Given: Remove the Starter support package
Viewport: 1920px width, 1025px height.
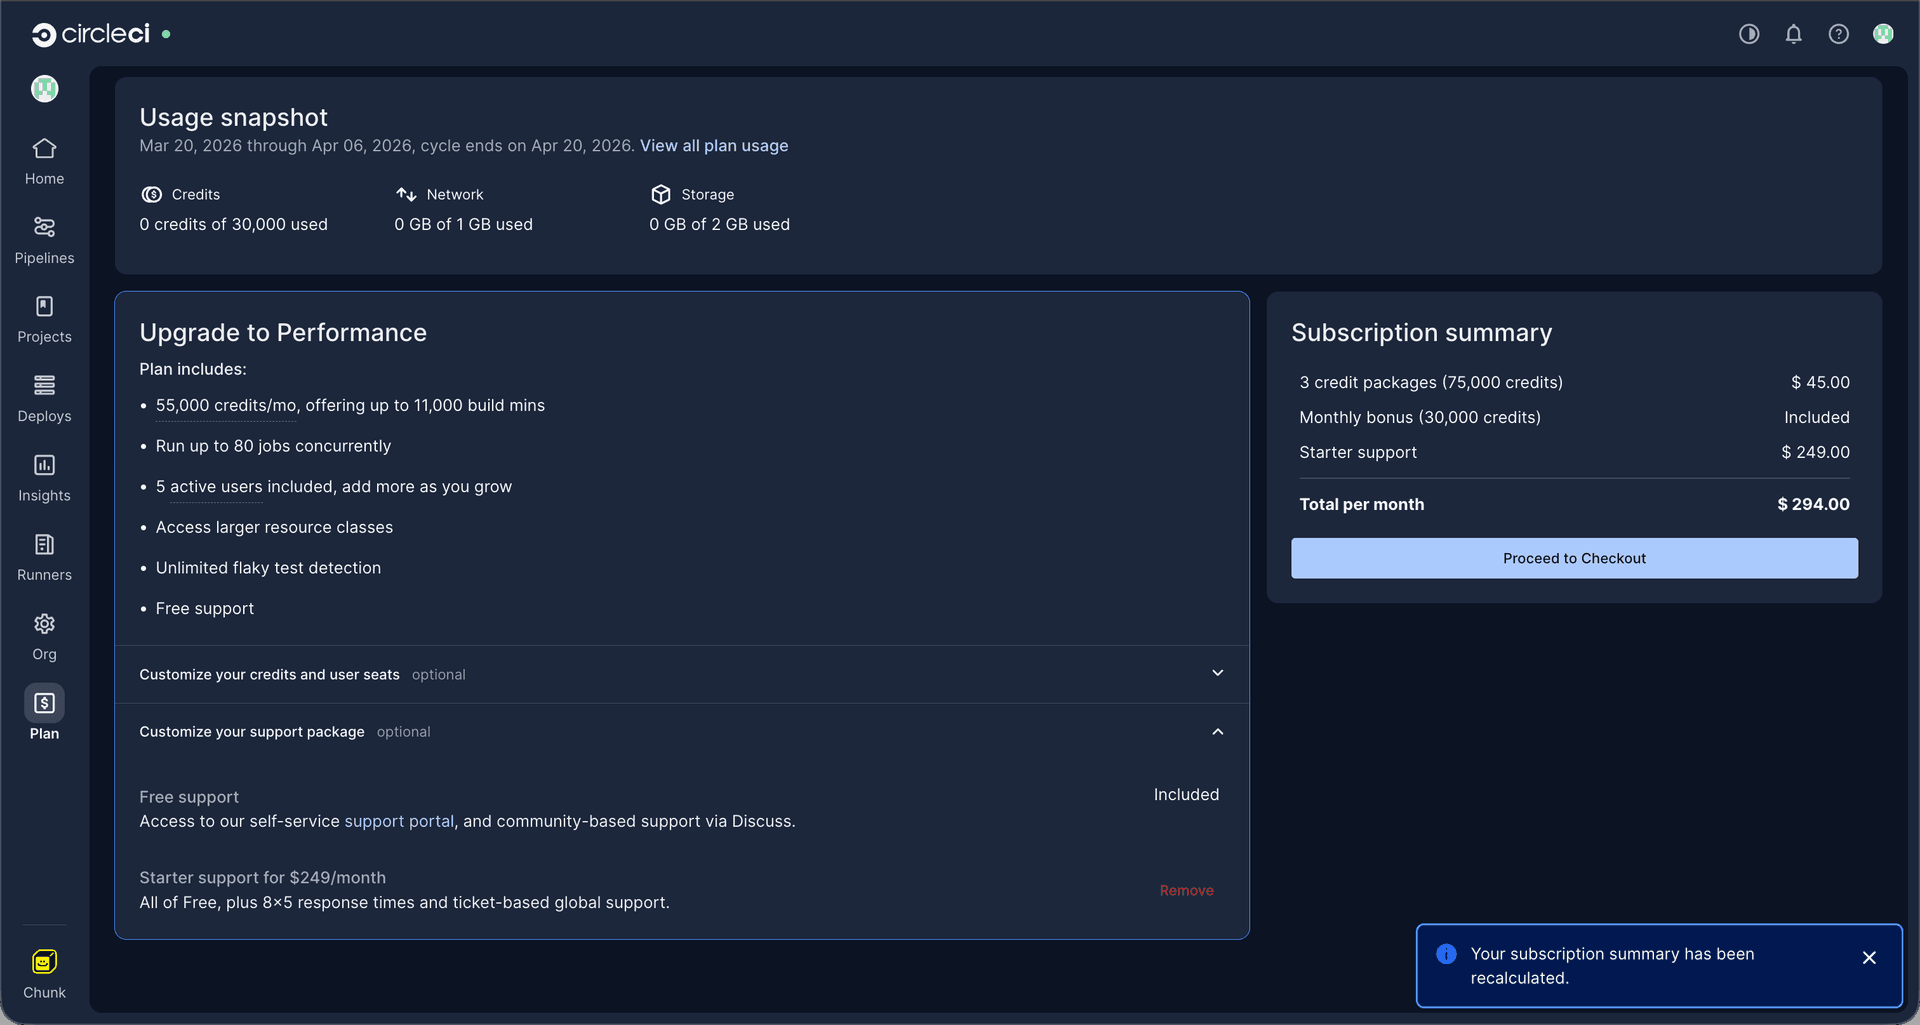Looking at the screenshot, I should tap(1186, 891).
